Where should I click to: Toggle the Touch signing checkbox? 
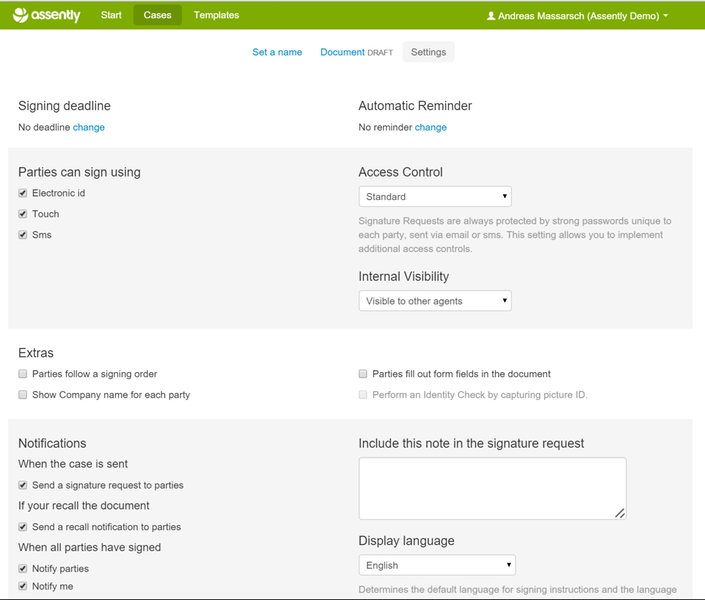[23, 214]
